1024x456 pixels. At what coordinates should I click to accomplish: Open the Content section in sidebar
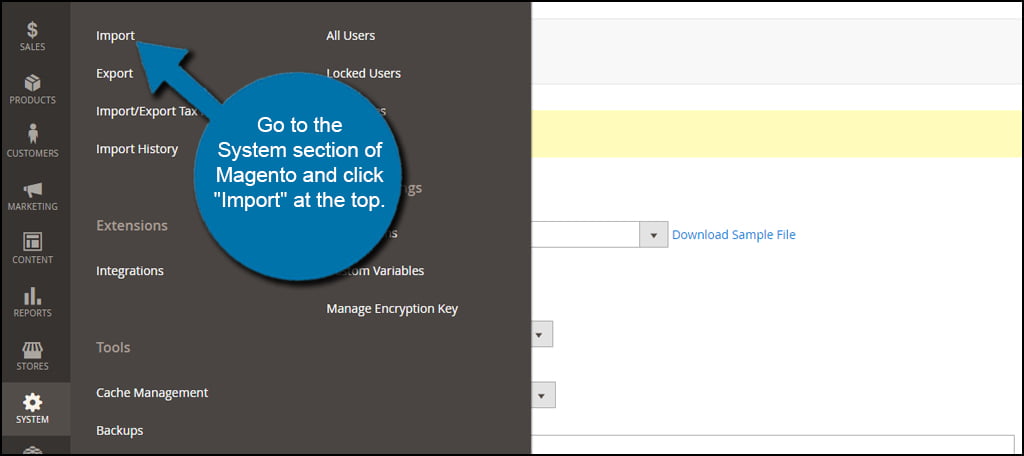click(x=32, y=248)
